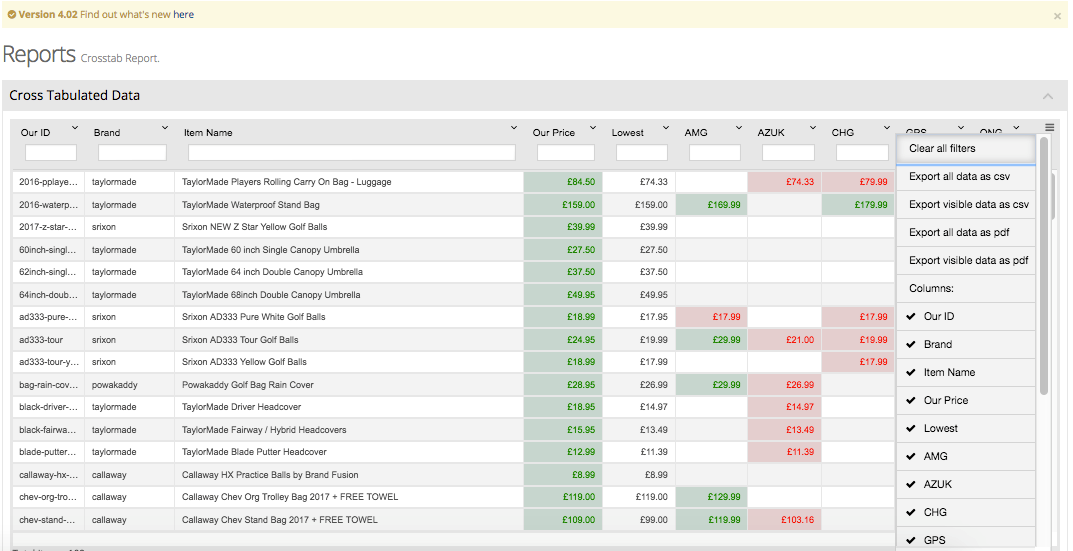The image size is (1073, 551).
Task: Click the grid menu hamburger icon
Action: (x=1049, y=128)
